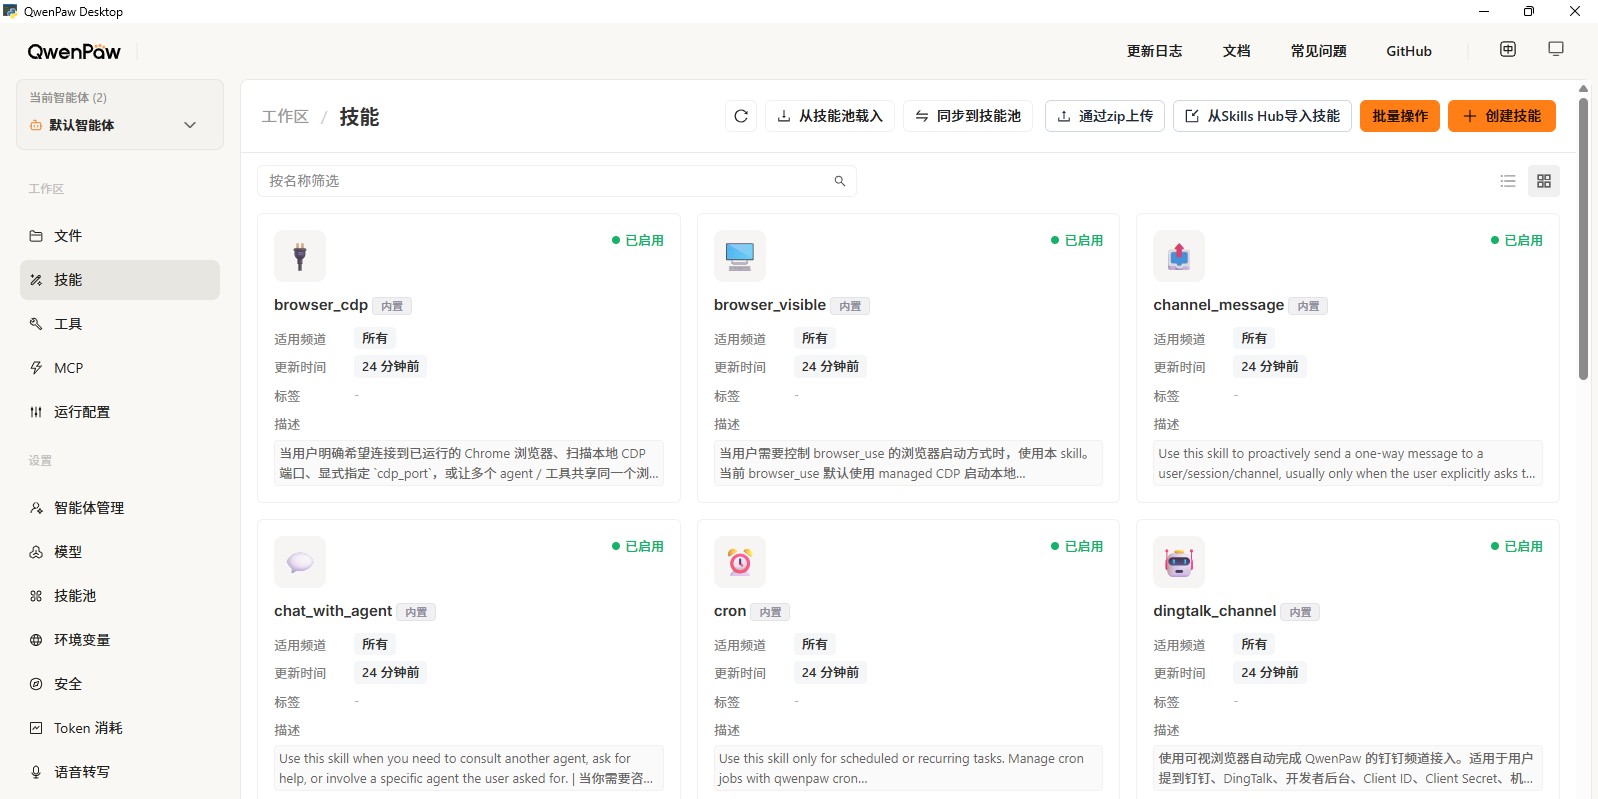Click the browser_cdp plug icon

point(300,256)
